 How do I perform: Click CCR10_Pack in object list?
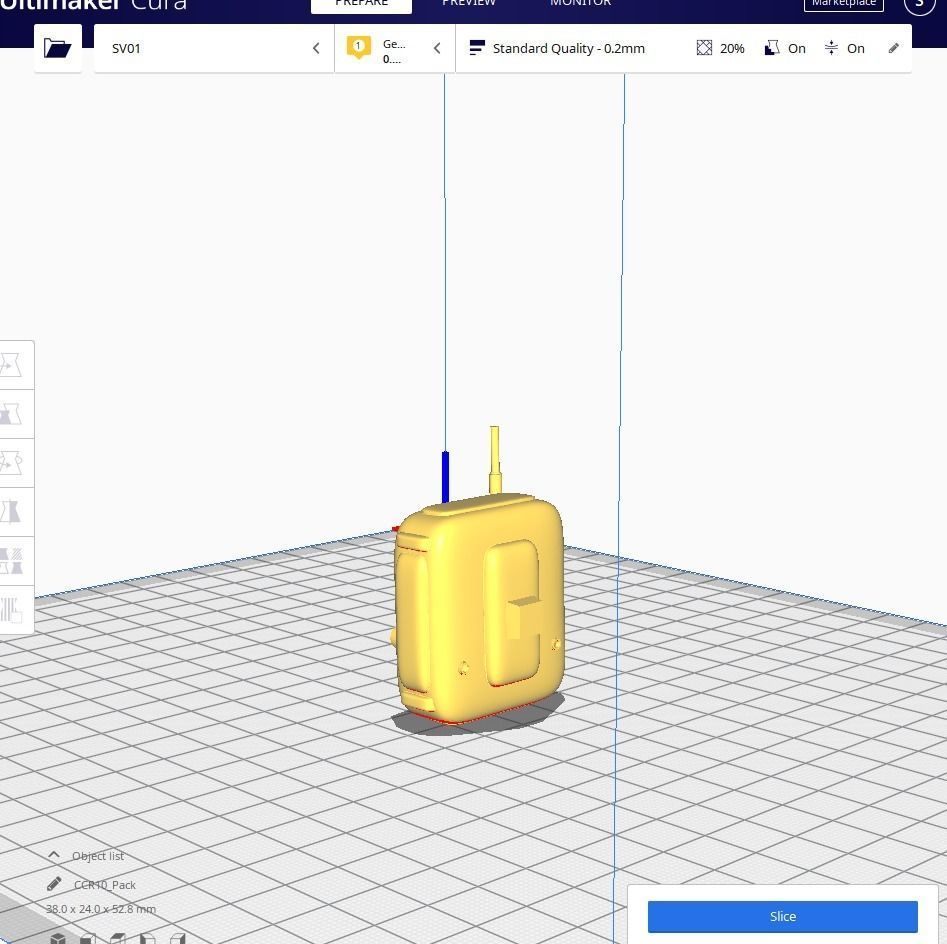(104, 885)
